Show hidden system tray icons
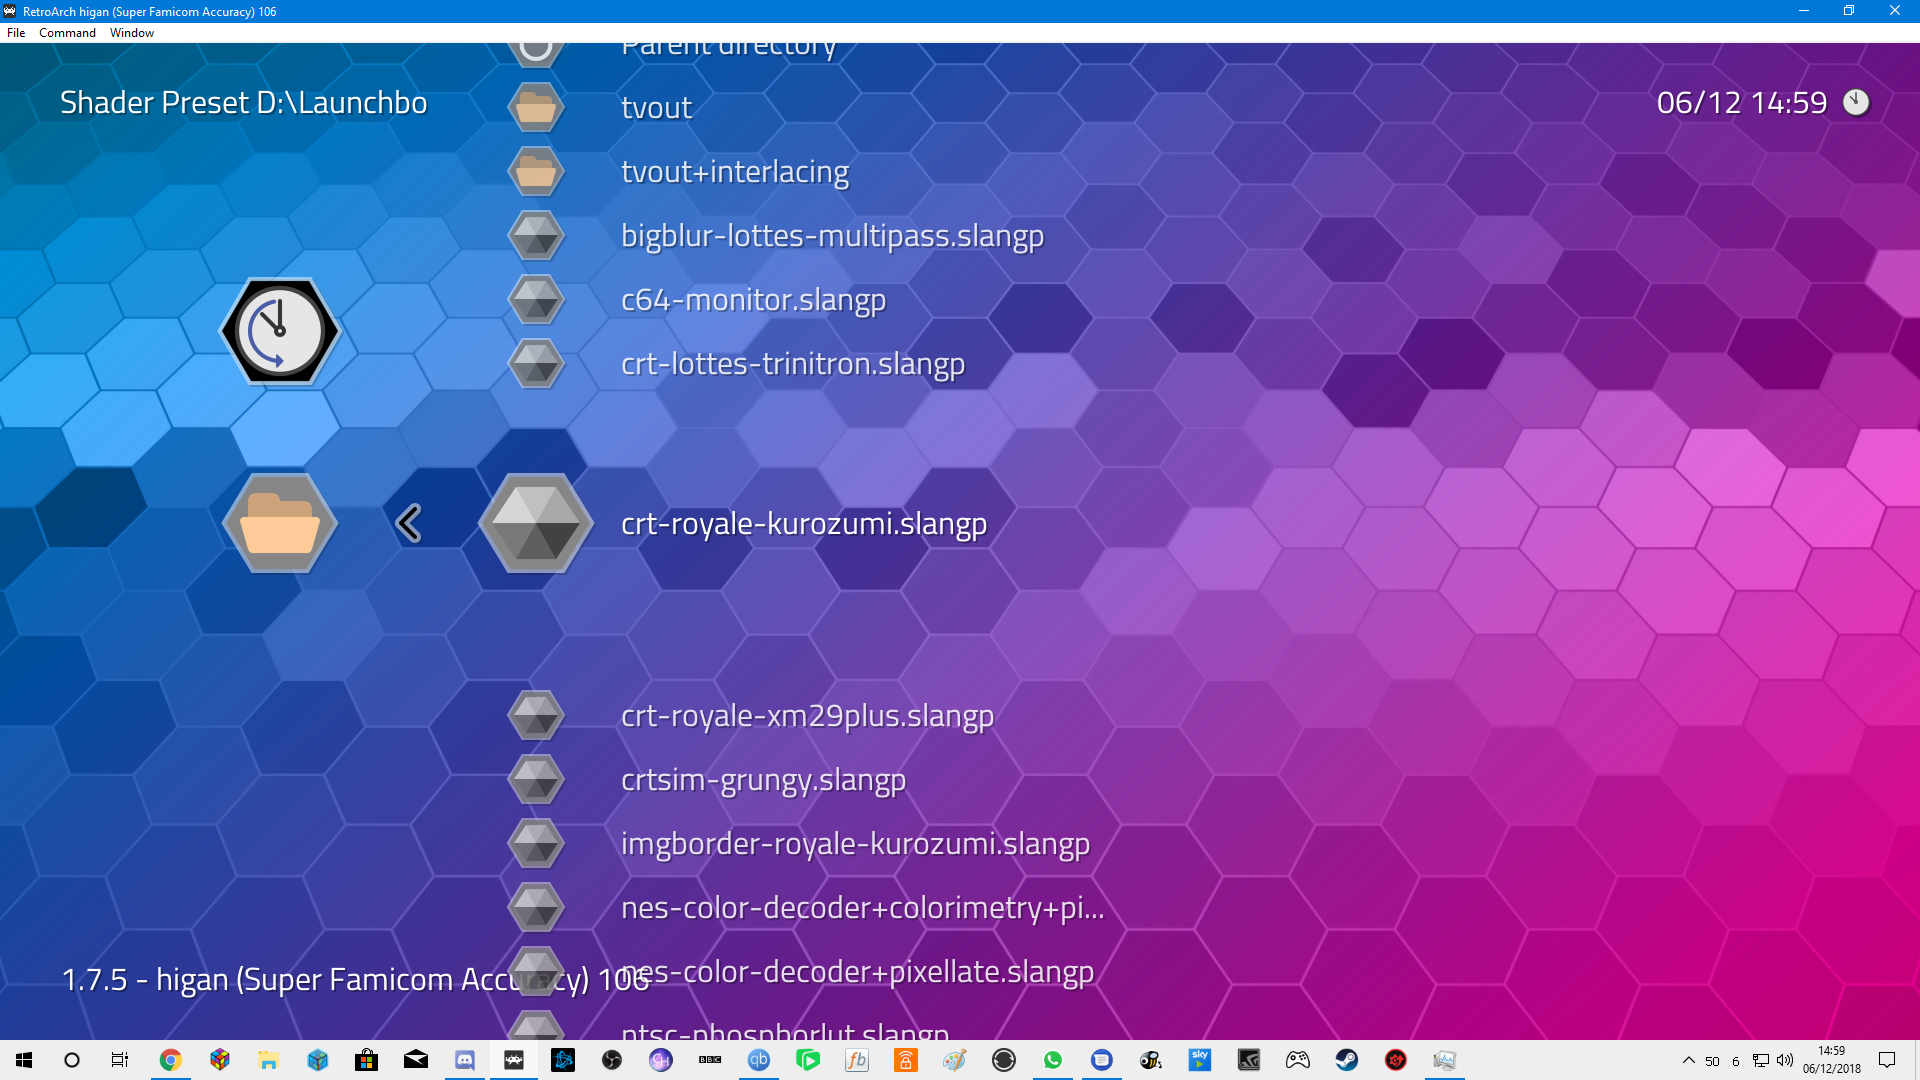 1688,1060
